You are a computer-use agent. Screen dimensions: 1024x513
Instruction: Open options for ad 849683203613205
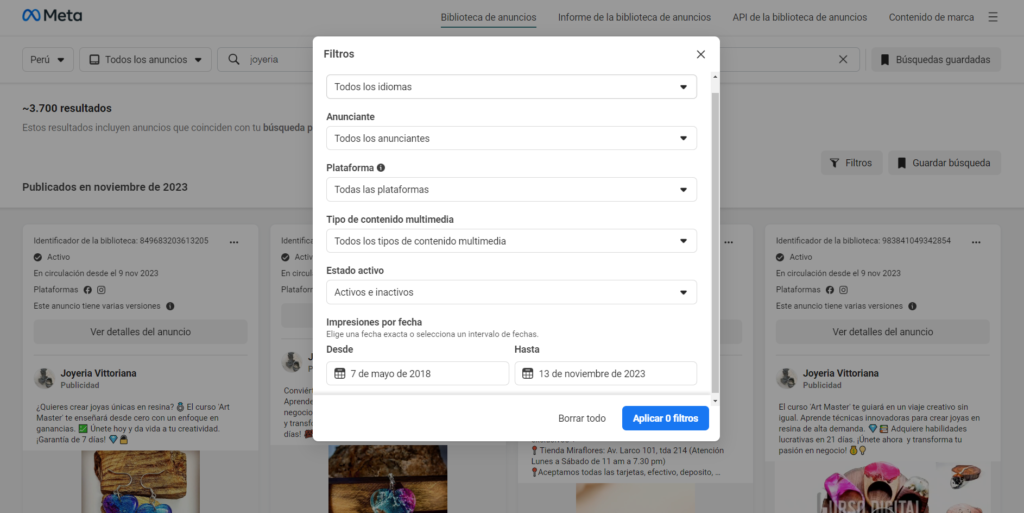point(234,241)
